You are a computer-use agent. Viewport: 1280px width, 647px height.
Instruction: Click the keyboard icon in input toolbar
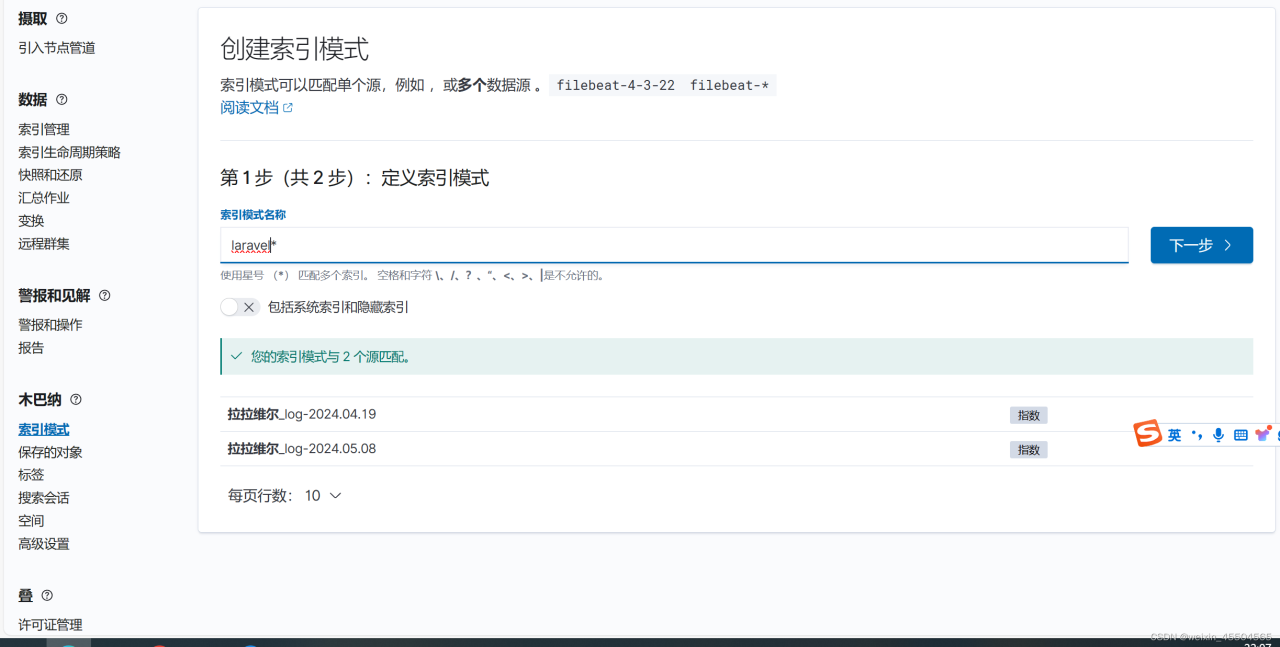[x=1241, y=435]
